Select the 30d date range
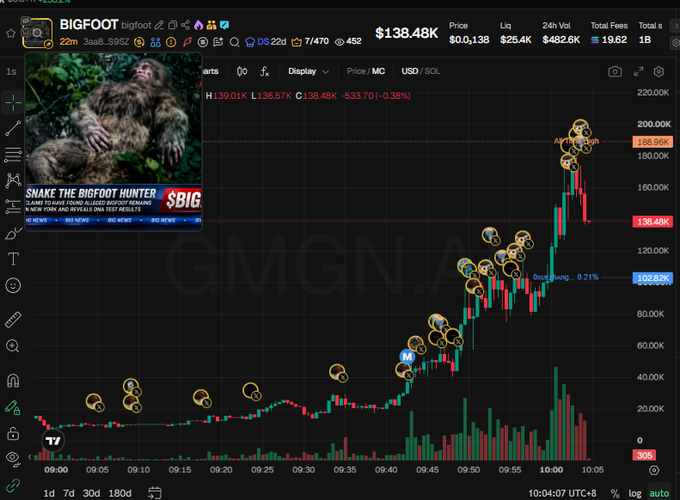The height and width of the screenshot is (500, 680). [91, 493]
